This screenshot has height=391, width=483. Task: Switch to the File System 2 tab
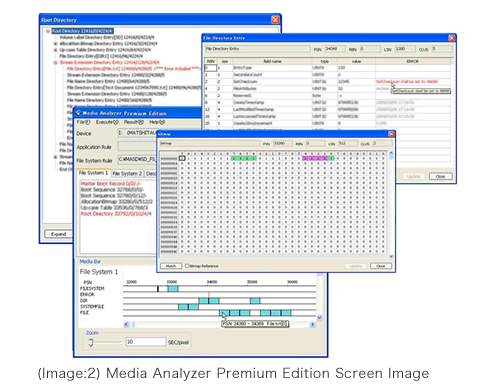[127, 174]
